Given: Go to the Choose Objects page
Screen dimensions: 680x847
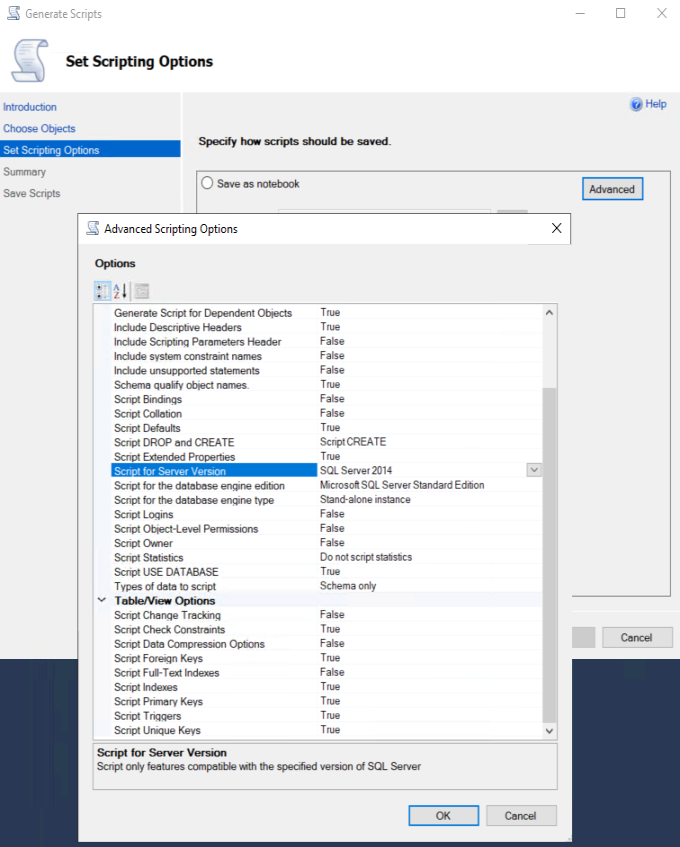Looking at the screenshot, I should tap(39, 129).
